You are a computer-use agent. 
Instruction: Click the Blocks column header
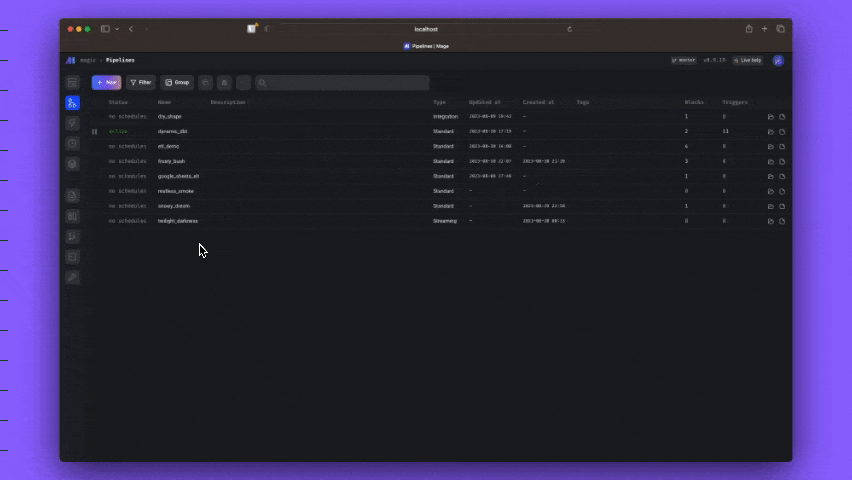694,102
